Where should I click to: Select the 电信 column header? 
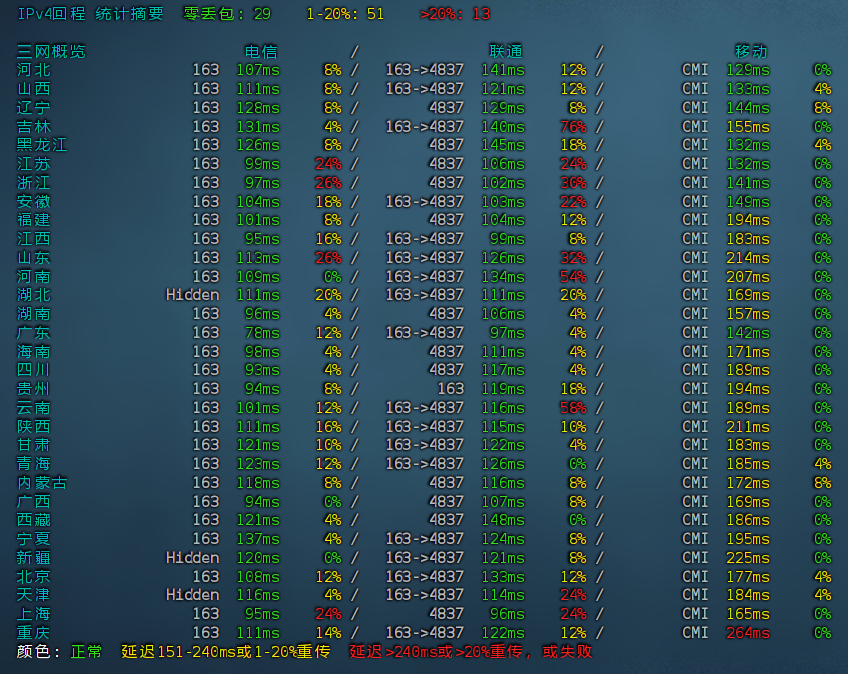click(261, 51)
